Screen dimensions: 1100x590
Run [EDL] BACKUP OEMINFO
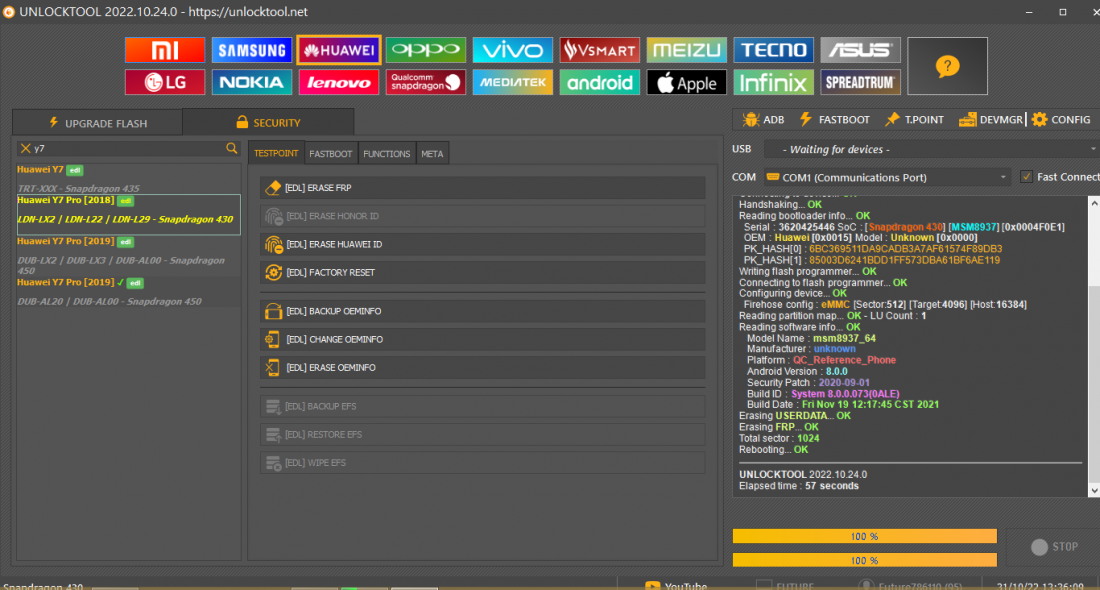click(x=483, y=311)
